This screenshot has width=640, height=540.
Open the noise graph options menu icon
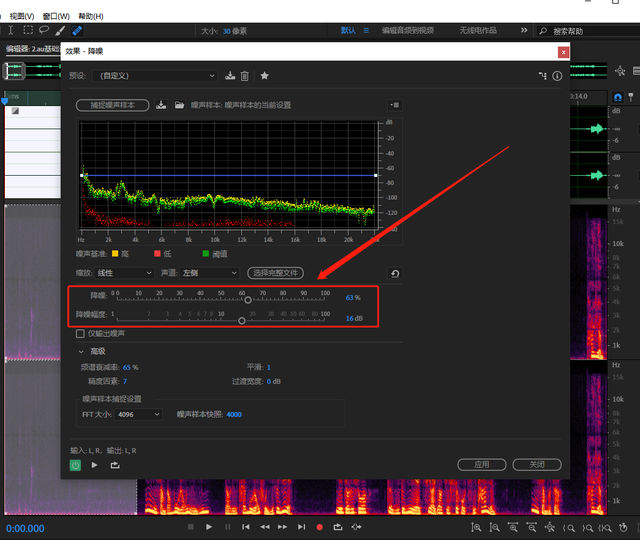395,105
